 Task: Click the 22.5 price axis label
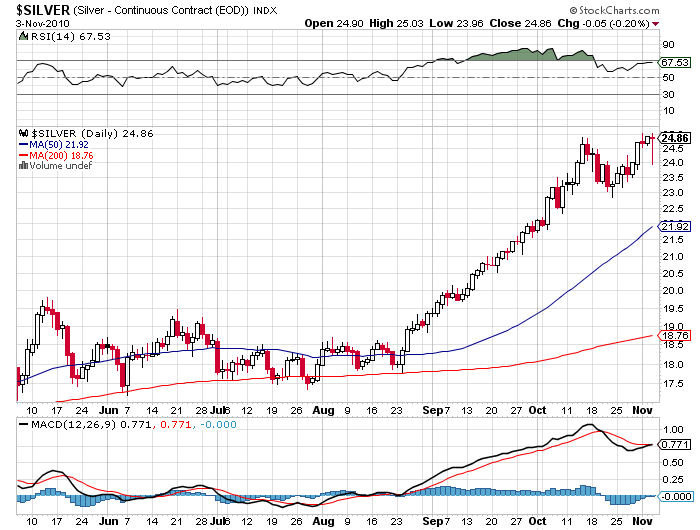(672, 209)
